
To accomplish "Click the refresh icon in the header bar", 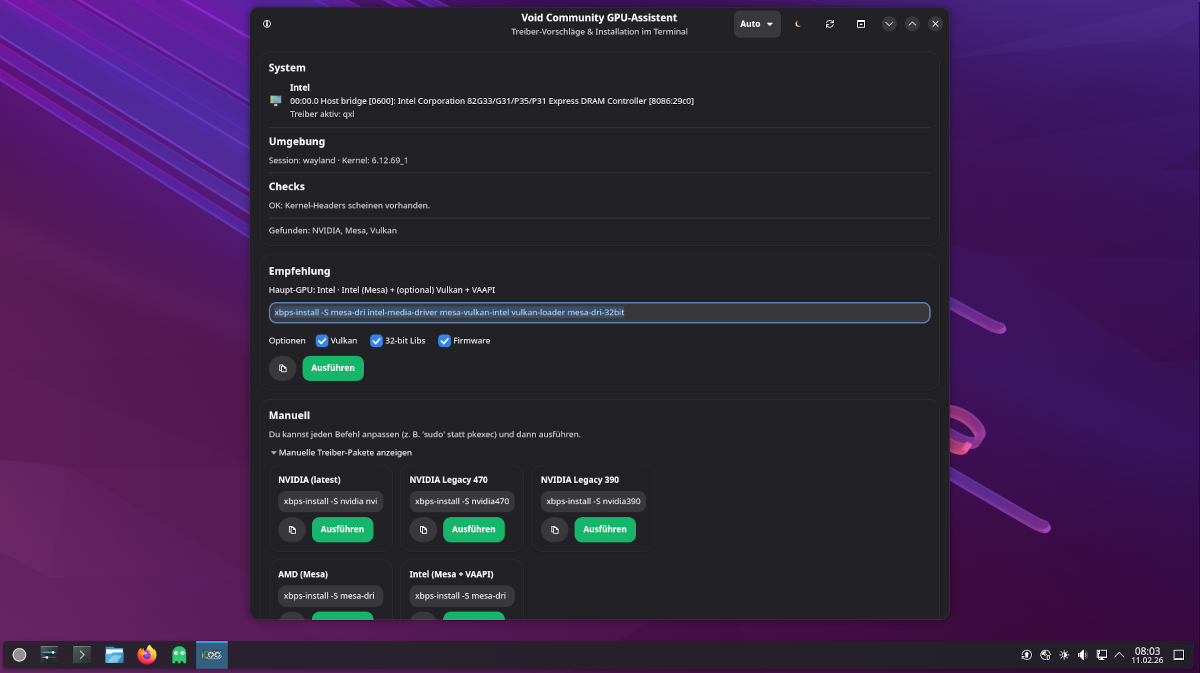I will point(829,24).
